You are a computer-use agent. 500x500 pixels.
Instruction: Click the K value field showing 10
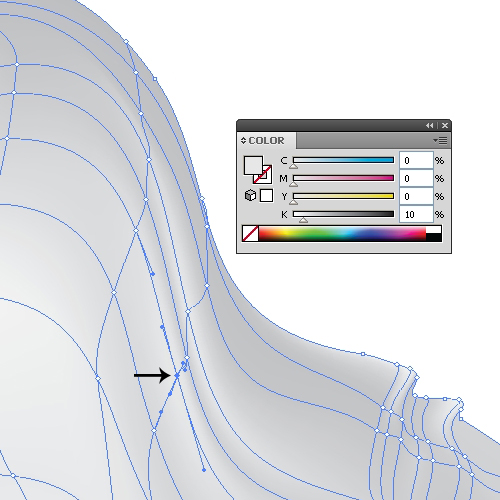tap(416, 214)
